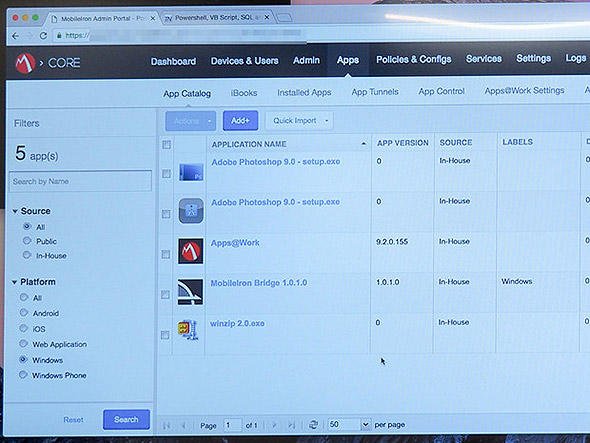Refresh the table with pagination refresh icon
The width and height of the screenshot is (590, 443).
coord(313,425)
